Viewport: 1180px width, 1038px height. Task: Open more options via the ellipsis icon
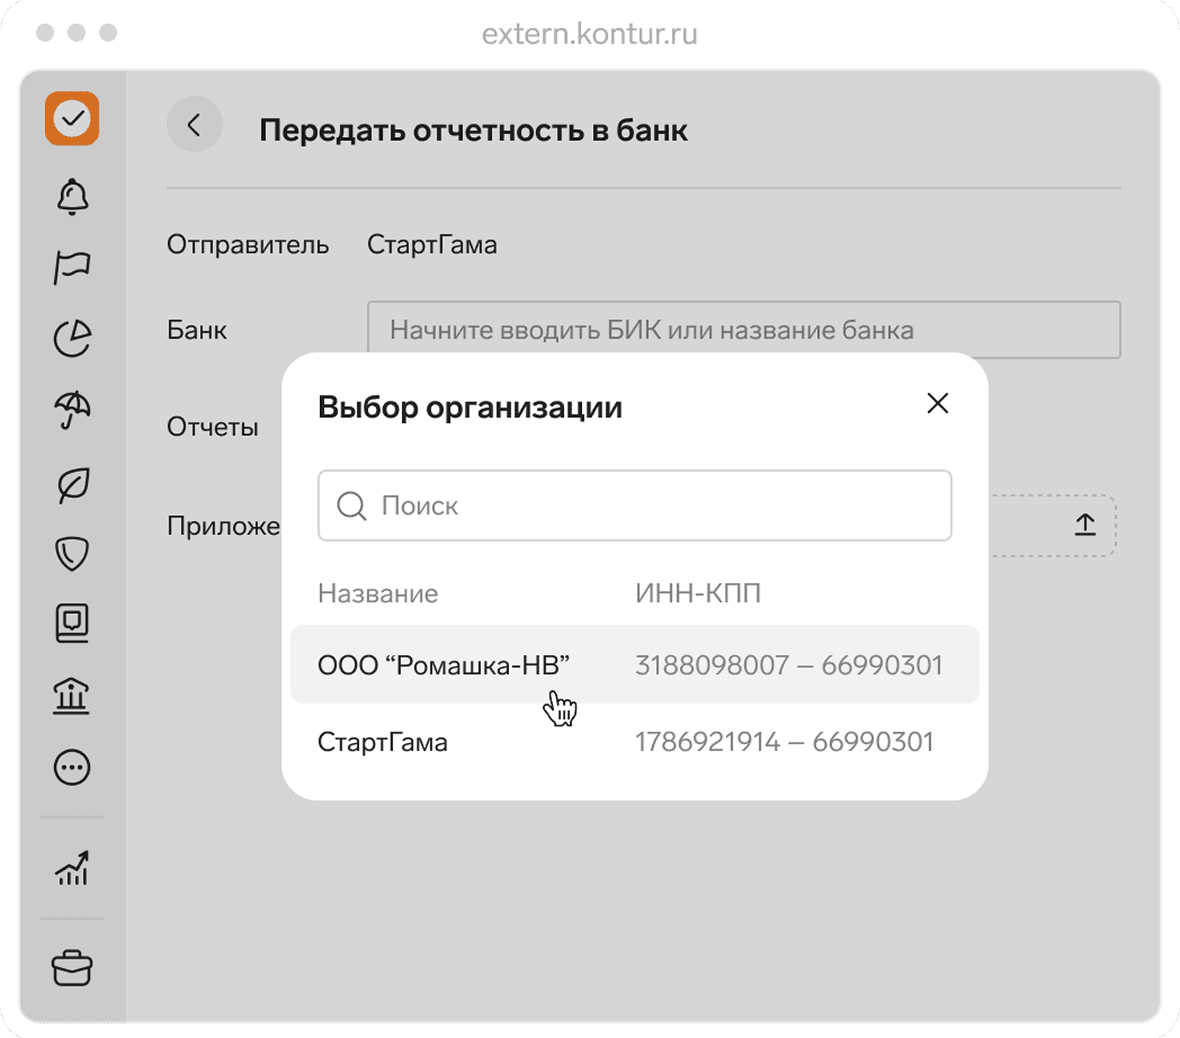71,767
